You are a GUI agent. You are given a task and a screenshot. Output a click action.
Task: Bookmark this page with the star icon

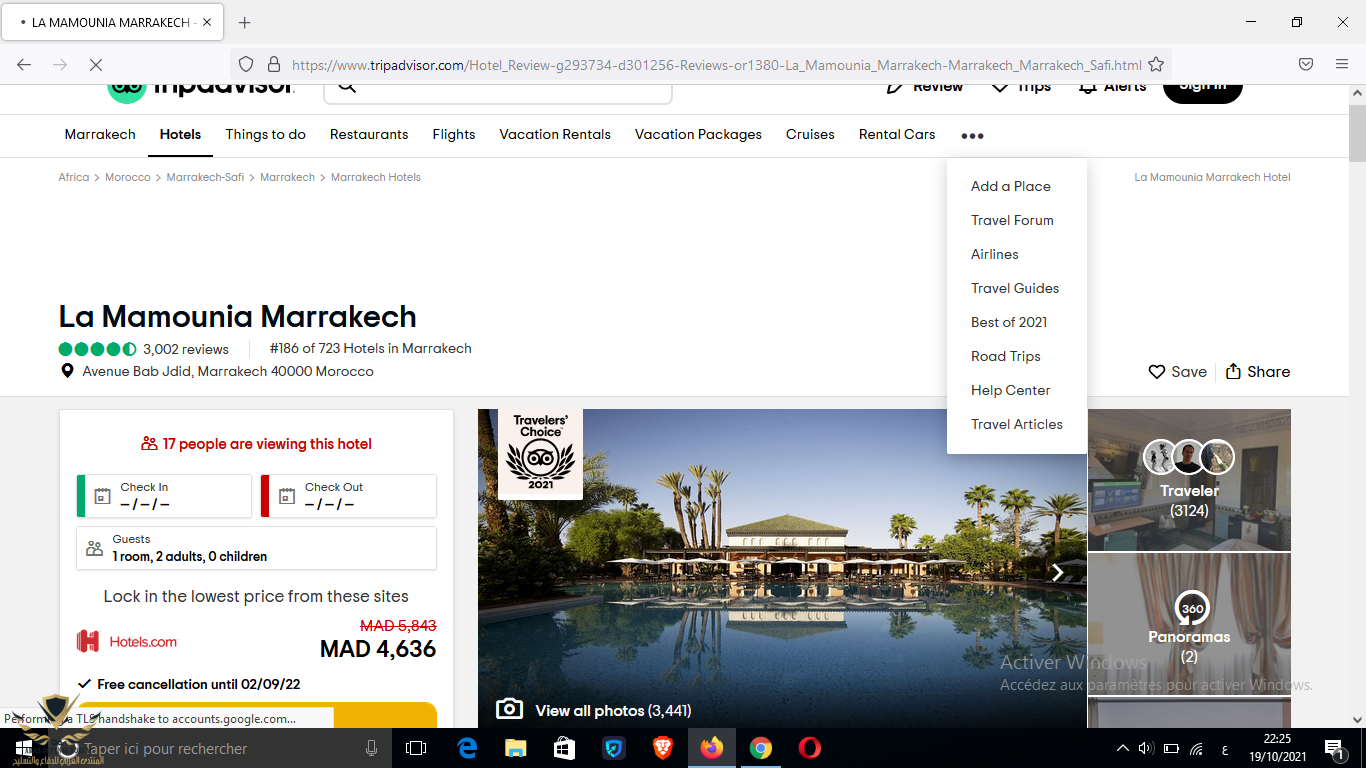1156,64
